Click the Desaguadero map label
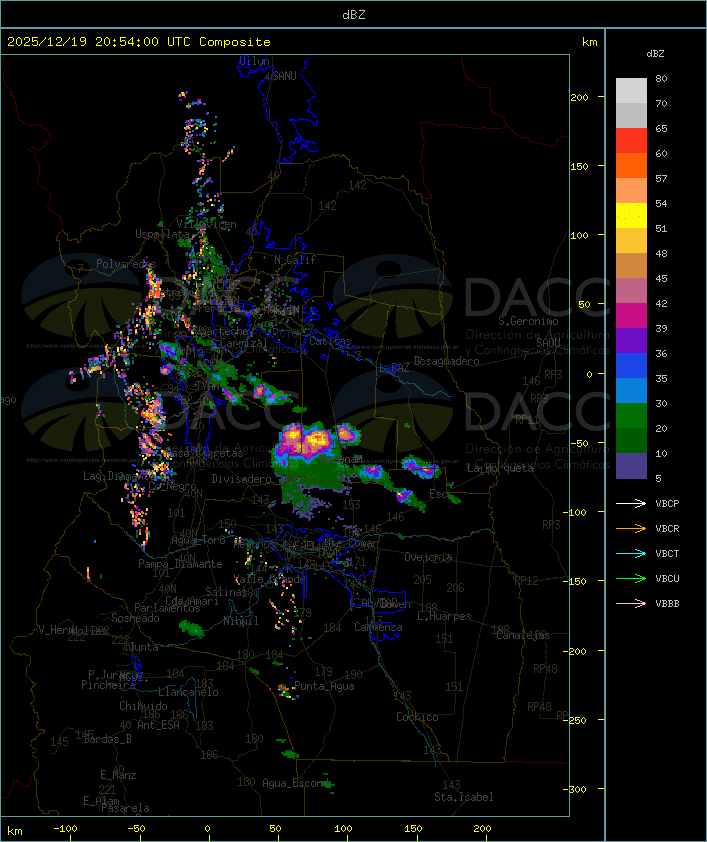707x842 pixels. coord(446,361)
